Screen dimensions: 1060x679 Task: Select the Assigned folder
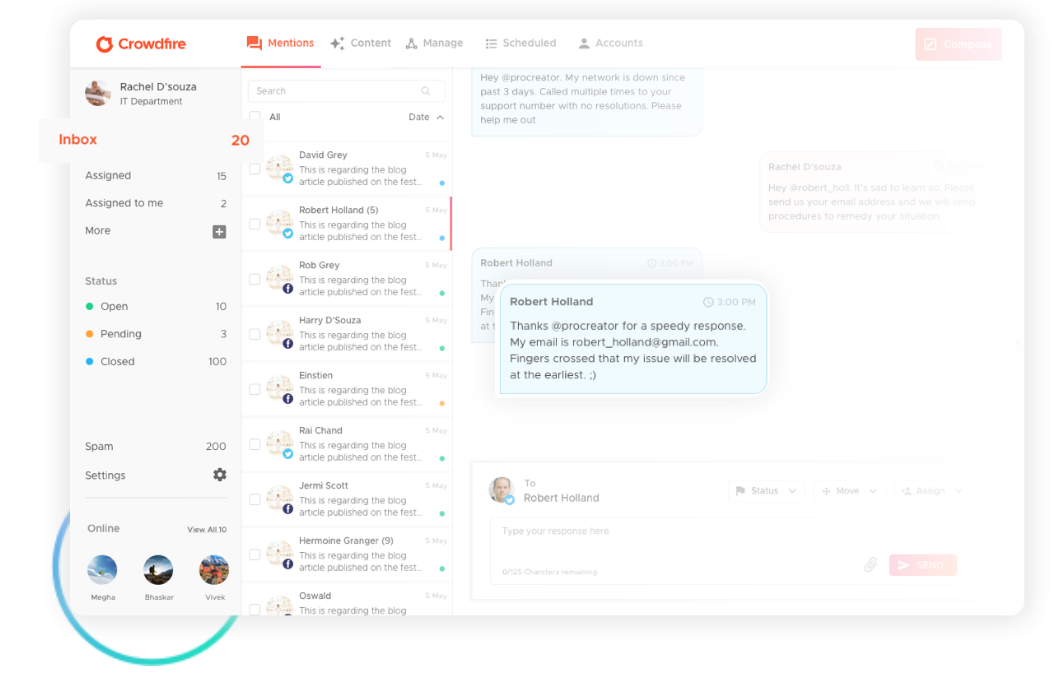click(155, 176)
